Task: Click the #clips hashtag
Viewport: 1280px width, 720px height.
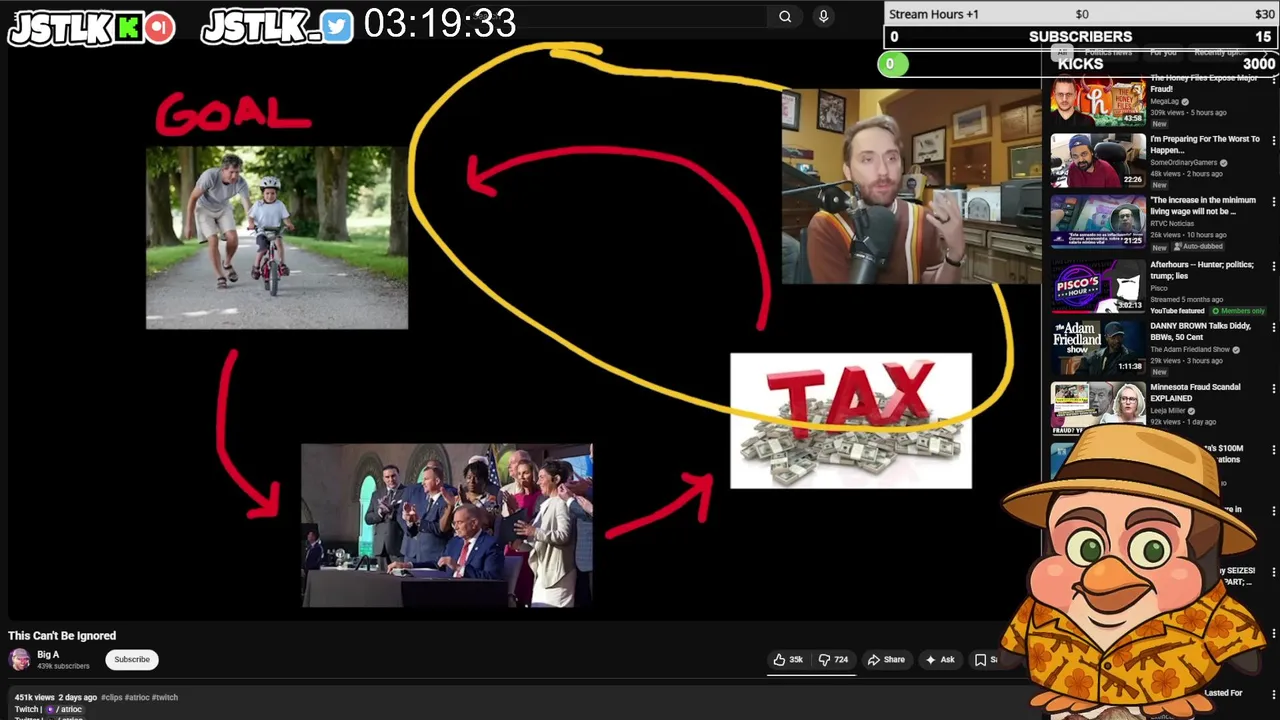Action: (x=111, y=697)
